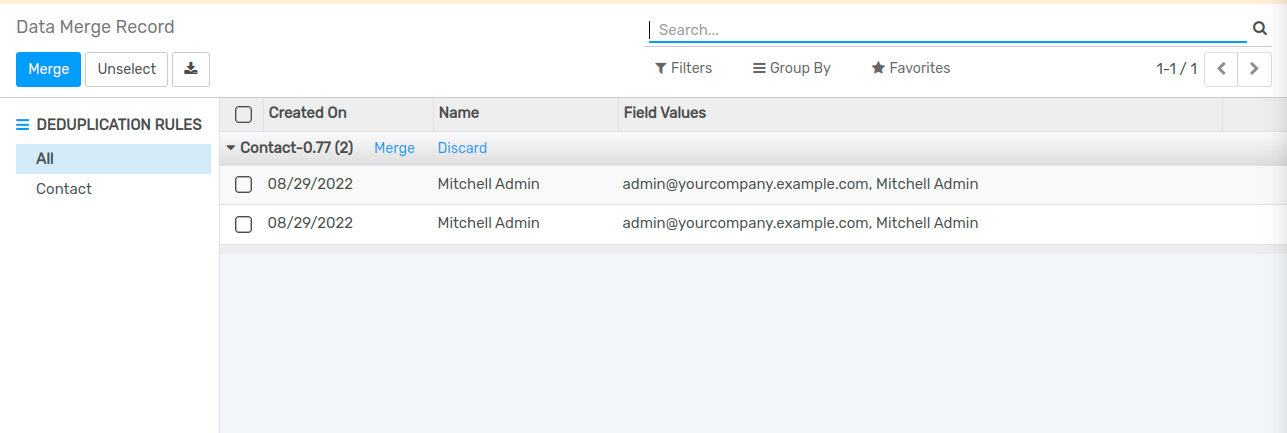The height and width of the screenshot is (433, 1287).
Task: Collapse the Contact-0.77 group
Action: pyautogui.click(x=231, y=148)
